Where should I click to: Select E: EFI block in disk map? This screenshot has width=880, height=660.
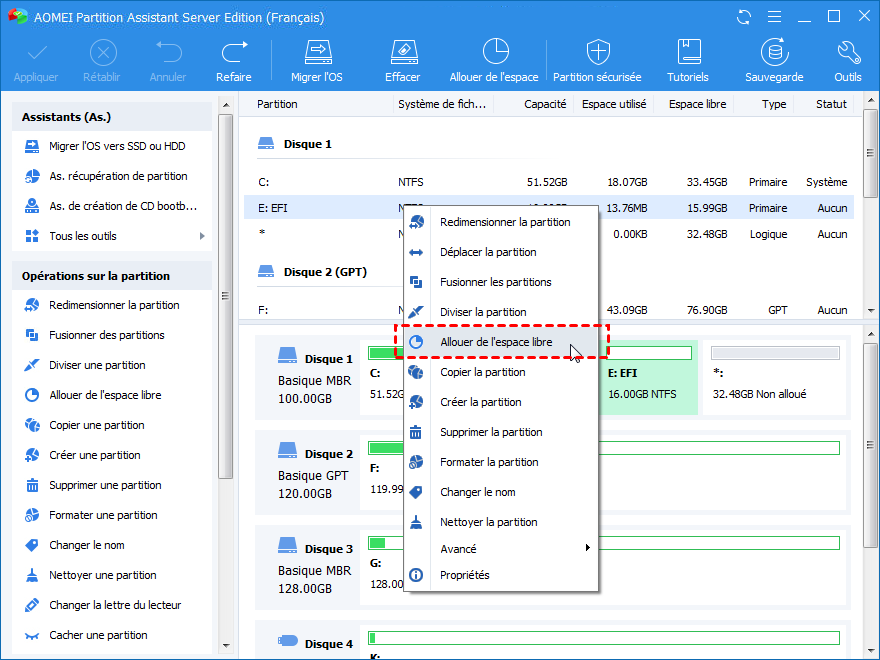click(649, 377)
